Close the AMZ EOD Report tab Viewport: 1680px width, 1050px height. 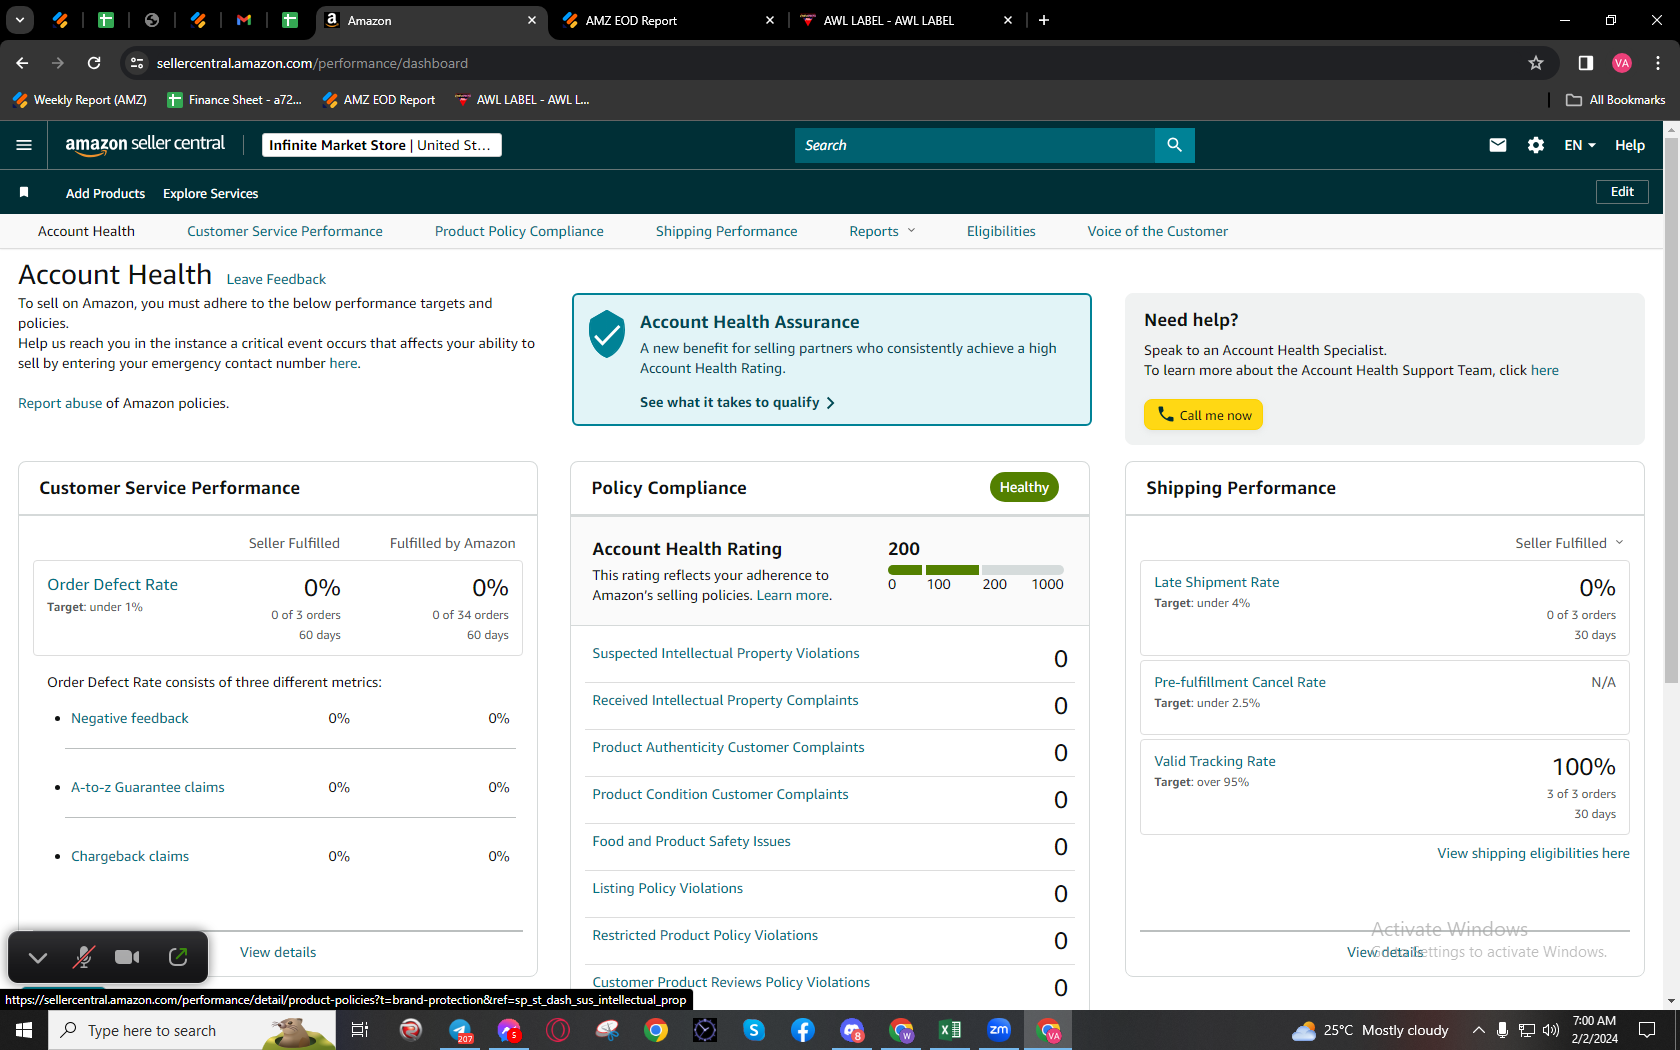click(x=770, y=20)
